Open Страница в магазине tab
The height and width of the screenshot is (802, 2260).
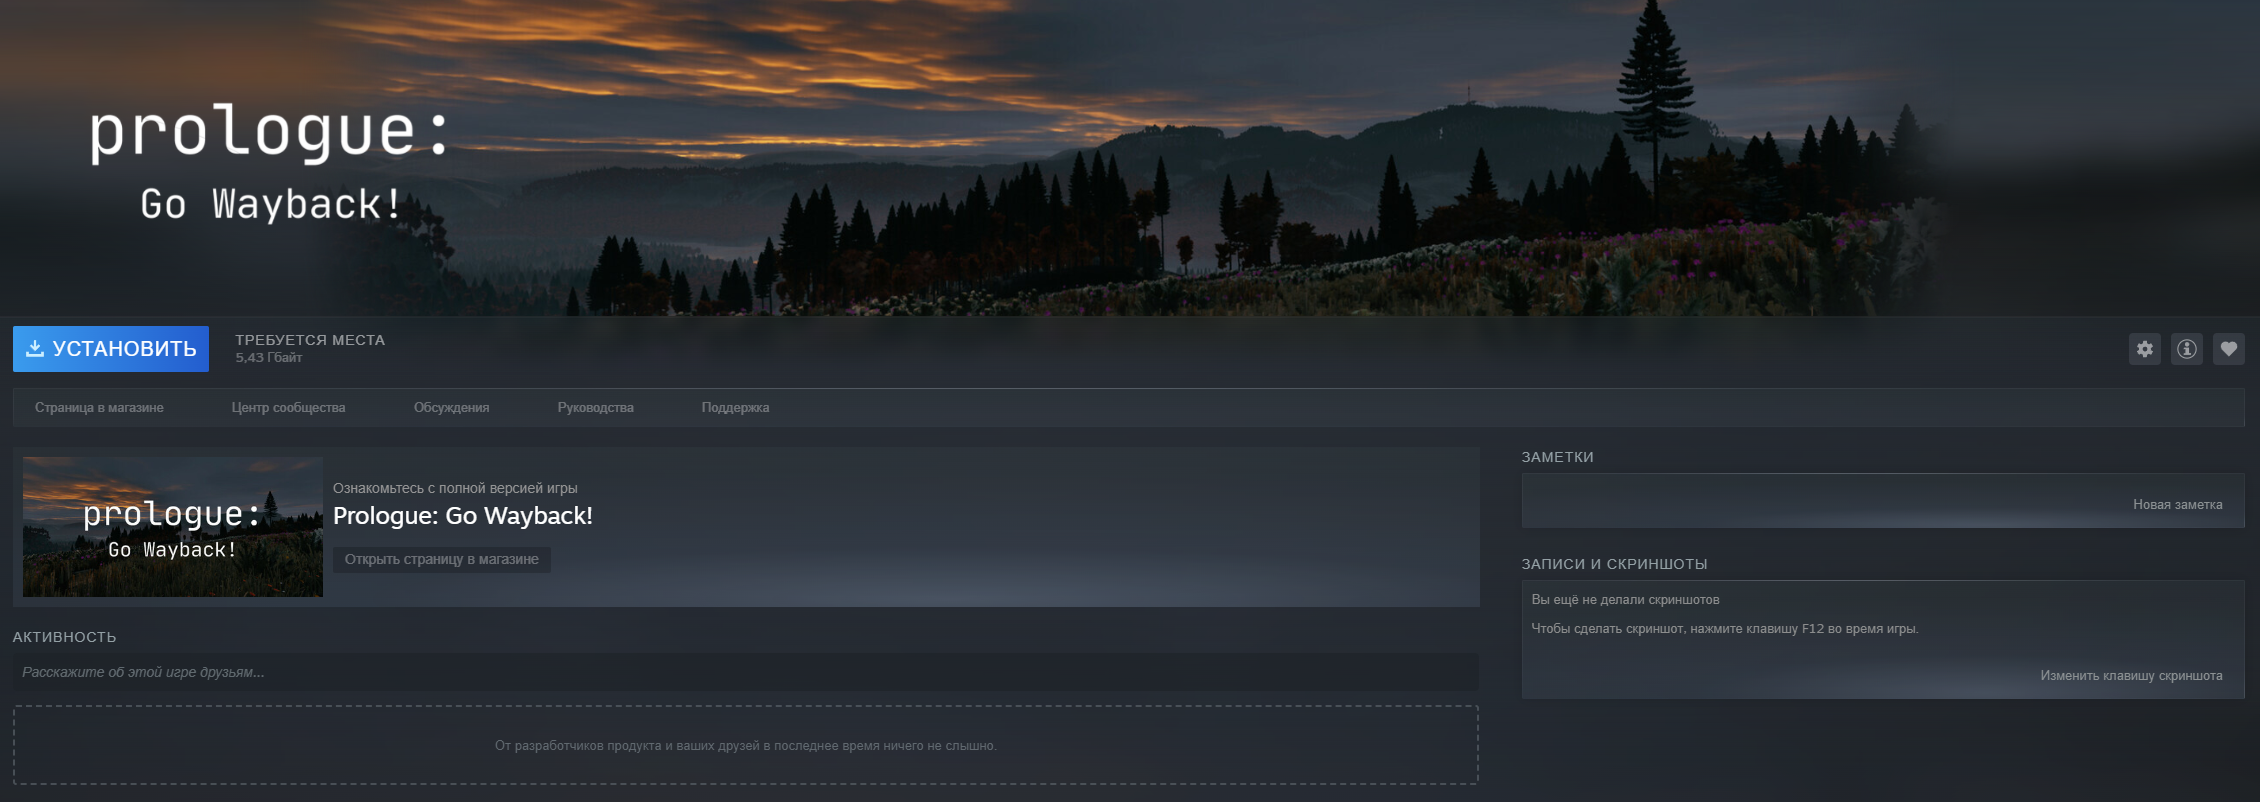(99, 408)
